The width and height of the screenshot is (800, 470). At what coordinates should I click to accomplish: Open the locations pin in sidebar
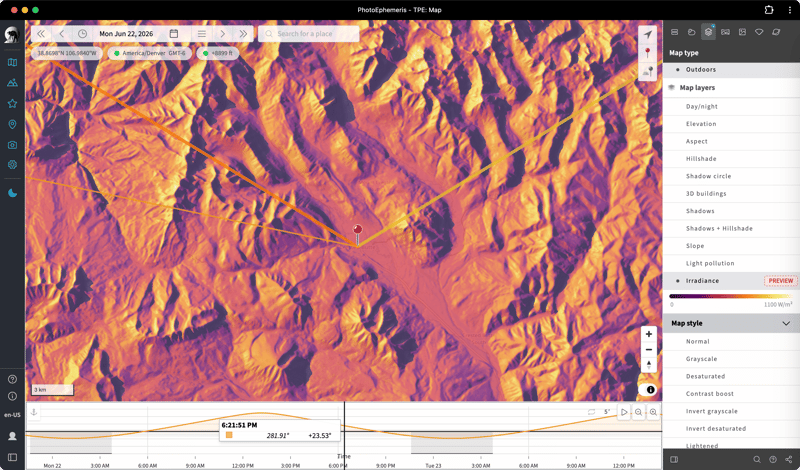[x=12, y=125]
